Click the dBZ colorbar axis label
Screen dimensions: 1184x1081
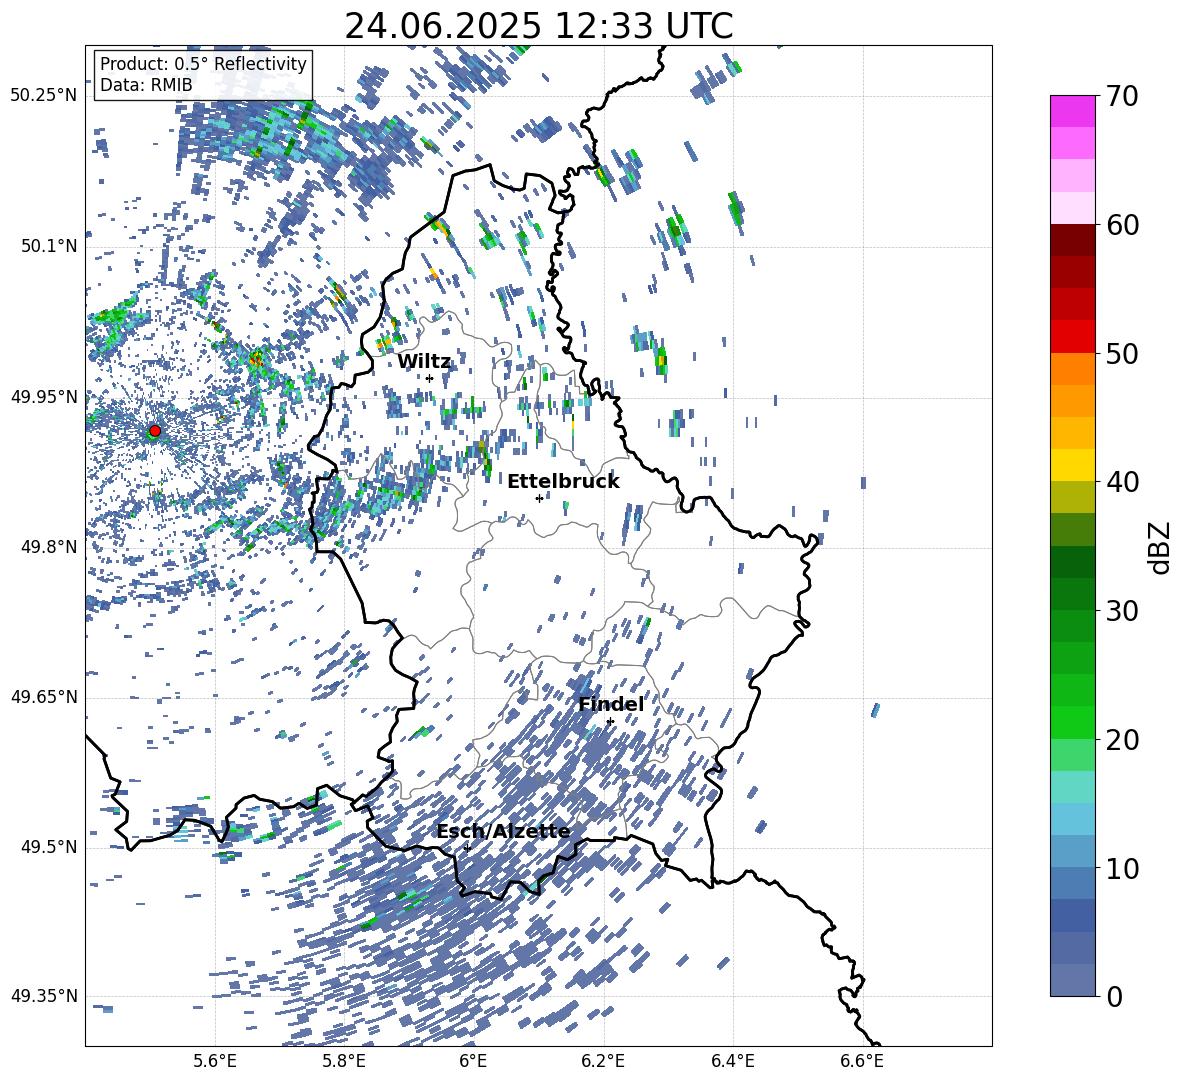click(1160, 547)
